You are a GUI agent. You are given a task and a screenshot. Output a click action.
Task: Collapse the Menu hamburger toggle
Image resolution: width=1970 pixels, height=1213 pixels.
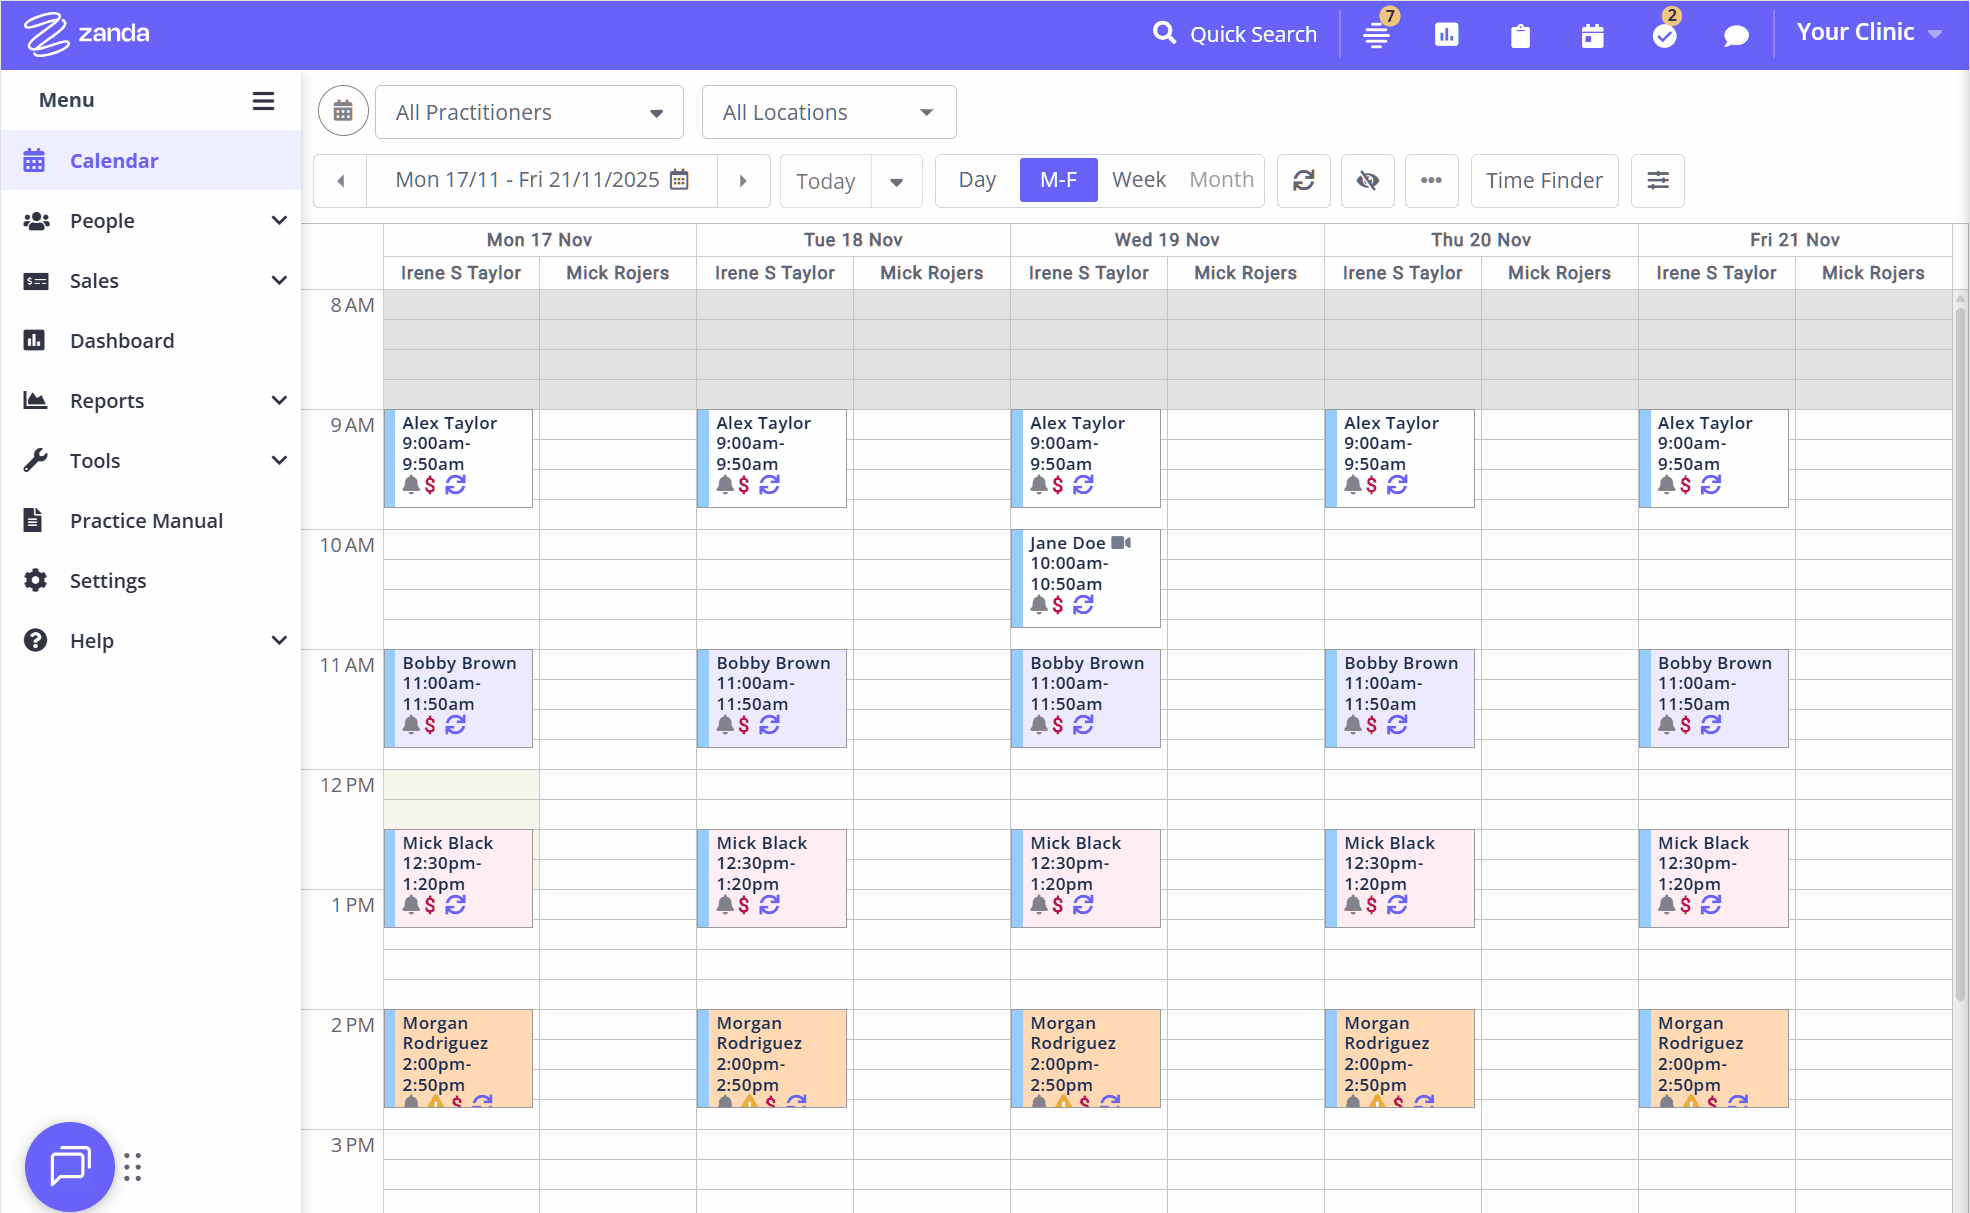click(263, 100)
